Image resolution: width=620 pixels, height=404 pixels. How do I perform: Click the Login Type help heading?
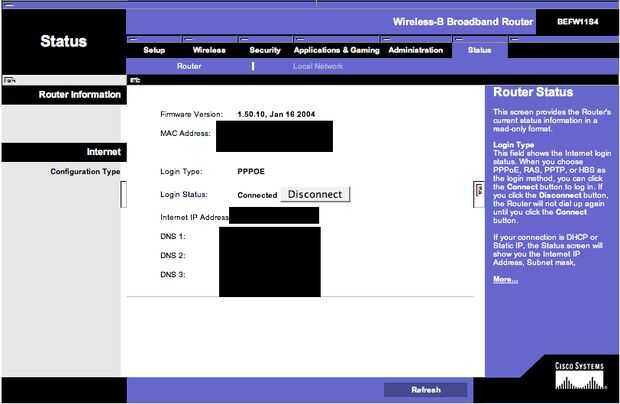pos(513,145)
